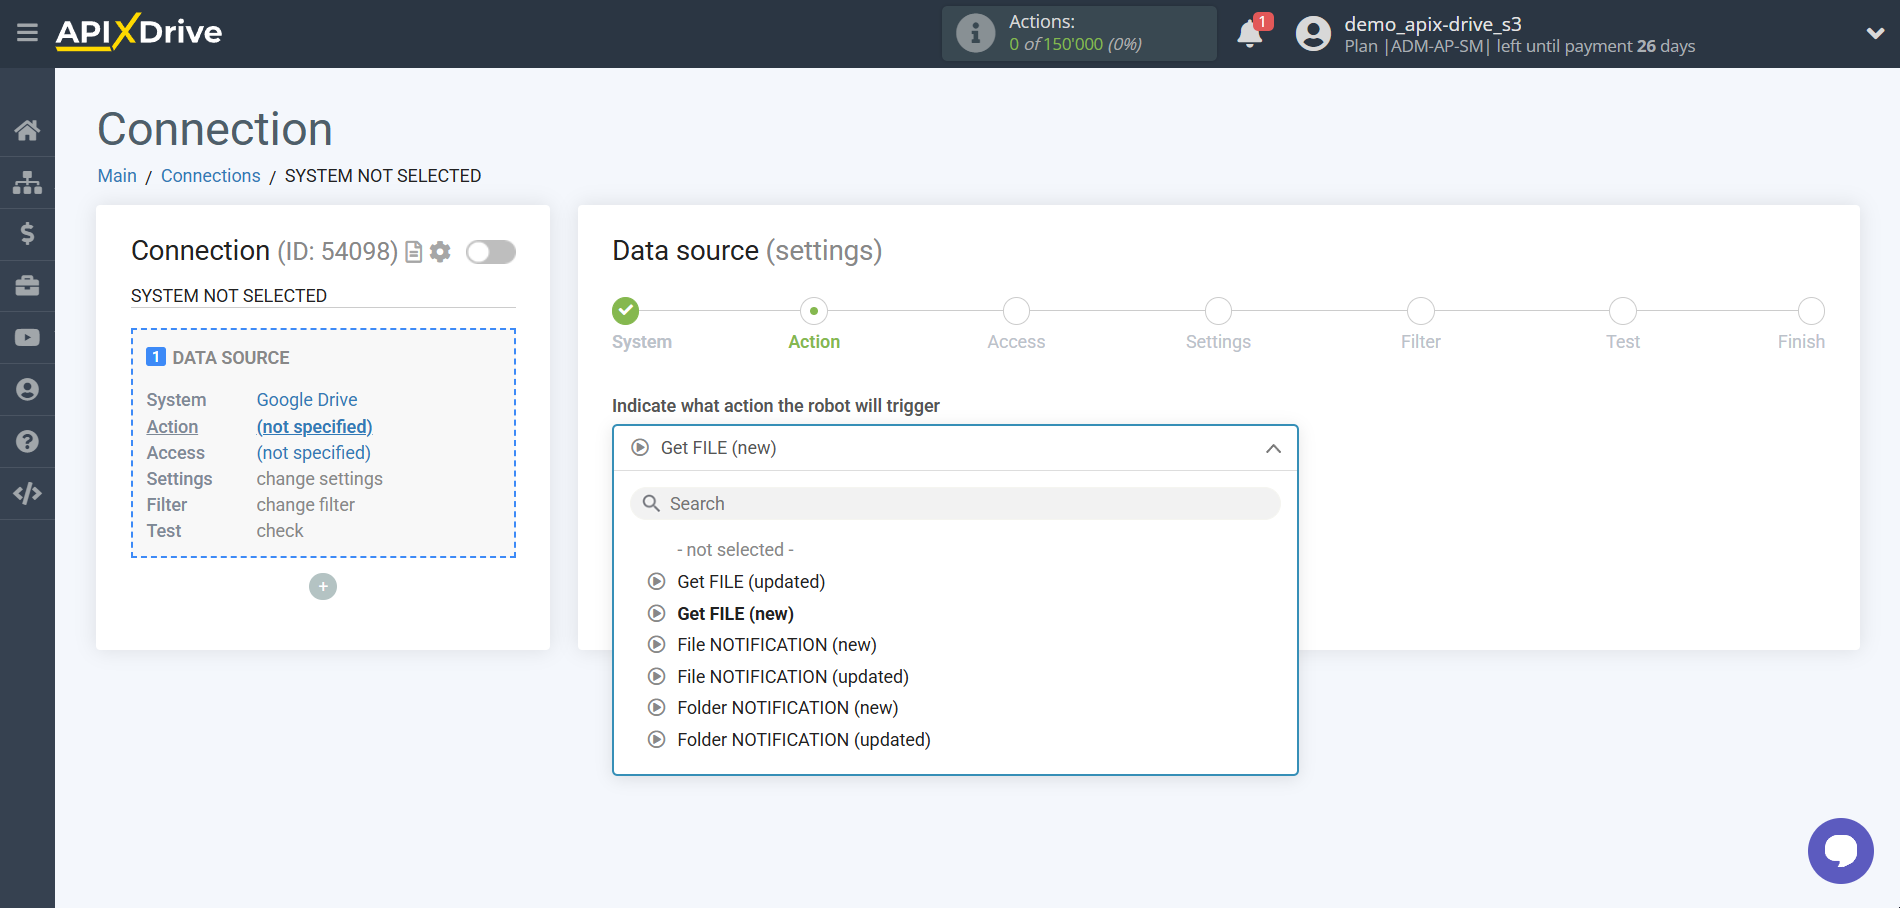The image size is (1900, 908).
Task: Open the video tutorials sidebar icon
Action: tap(27, 338)
